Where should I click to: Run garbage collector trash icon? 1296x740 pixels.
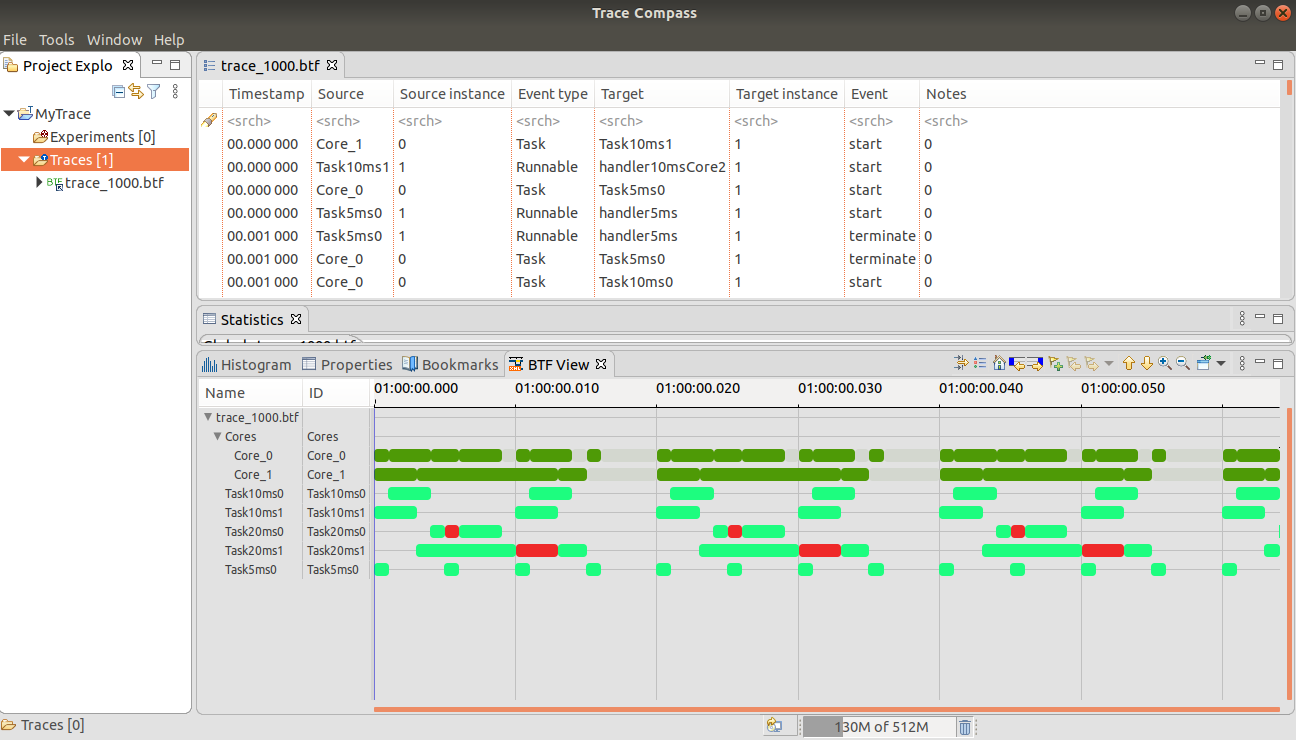(x=965, y=727)
